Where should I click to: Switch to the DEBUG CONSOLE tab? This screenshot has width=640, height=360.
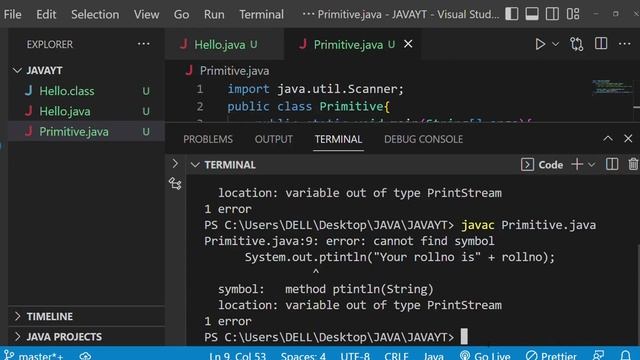pyautogui.click(x=423, y=139)
